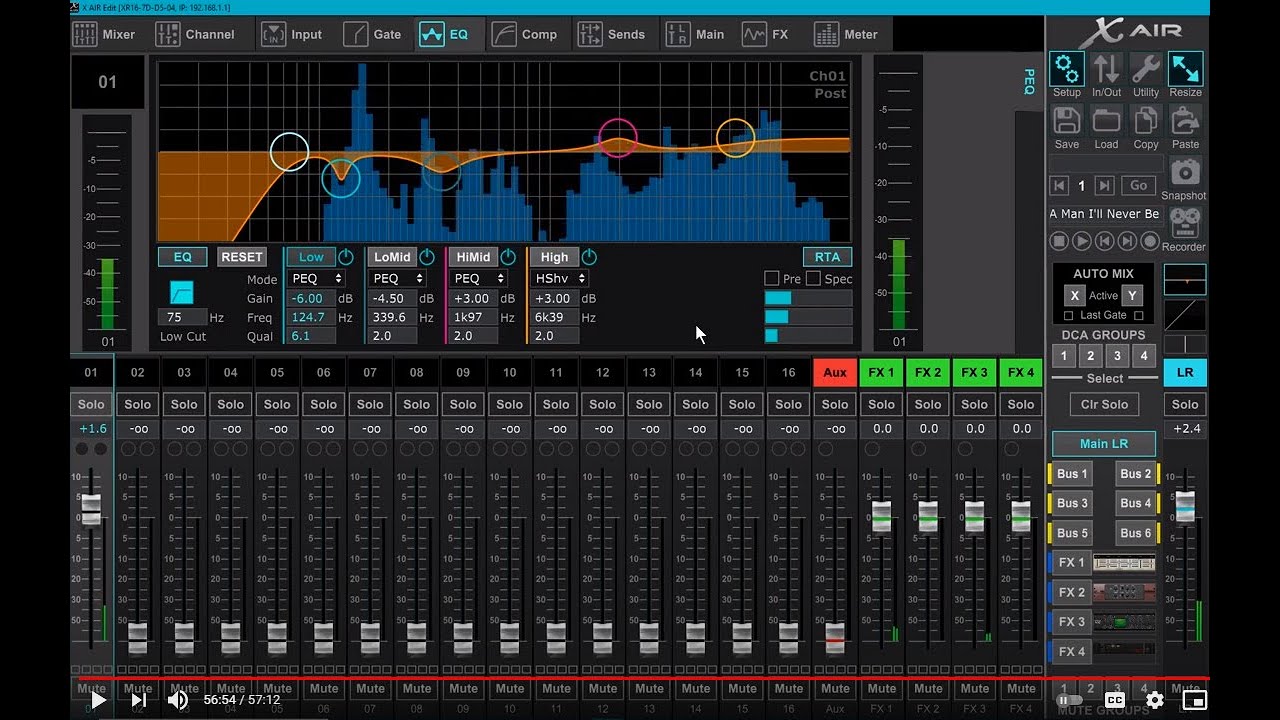Toggle Auto Mix X group
The width and height of the screenshot is (1280, 720).
pyautogui.click(x=1074, y=295)
